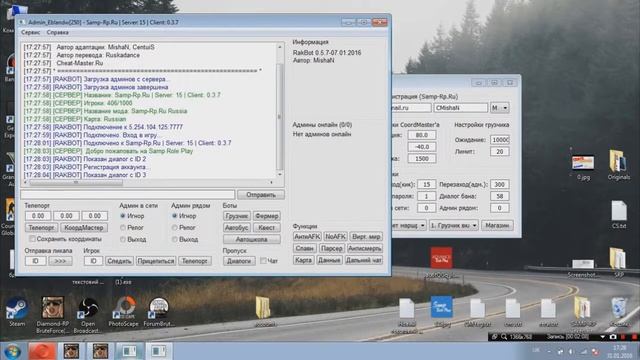Open the Справка menu
Screen dimensions: 640x360
58,32
